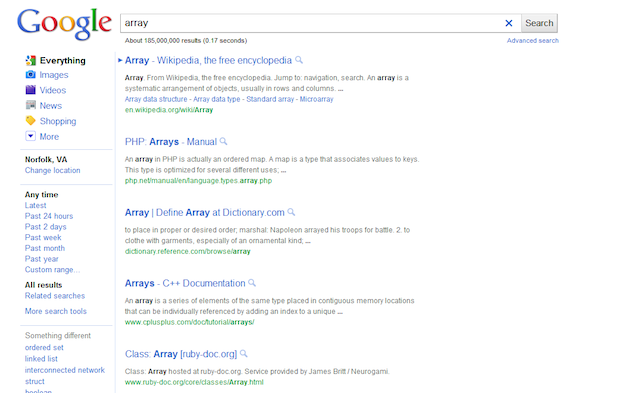Screen dimensions: 620x393
Task: Click www.ruby-doc.org URL text
Action: pos(194,382)
